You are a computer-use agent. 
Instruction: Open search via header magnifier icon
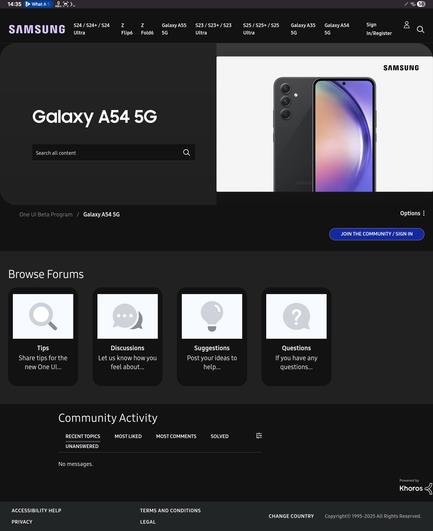(x=420, y=29)
